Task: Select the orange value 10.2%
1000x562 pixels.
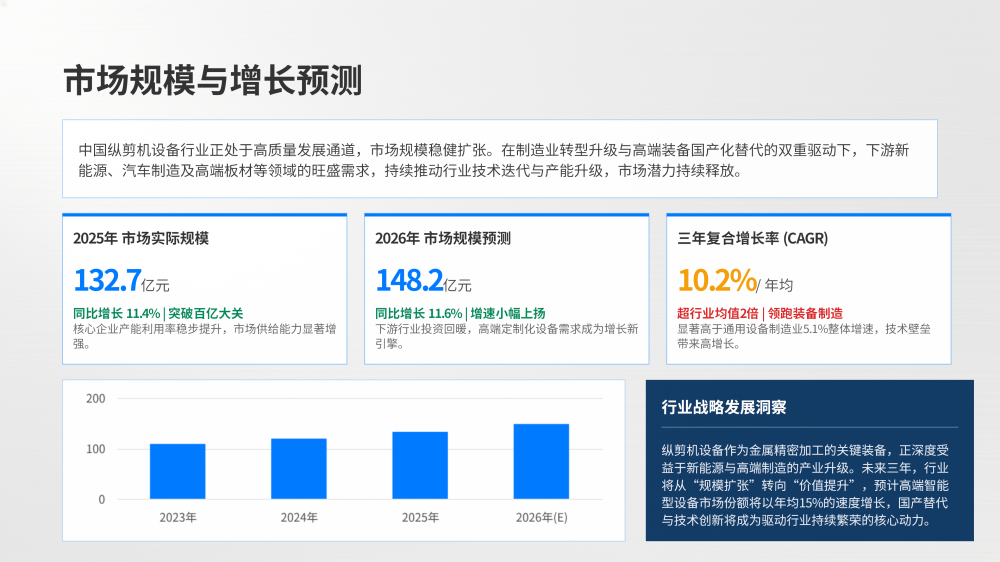Action: [717, 280]
